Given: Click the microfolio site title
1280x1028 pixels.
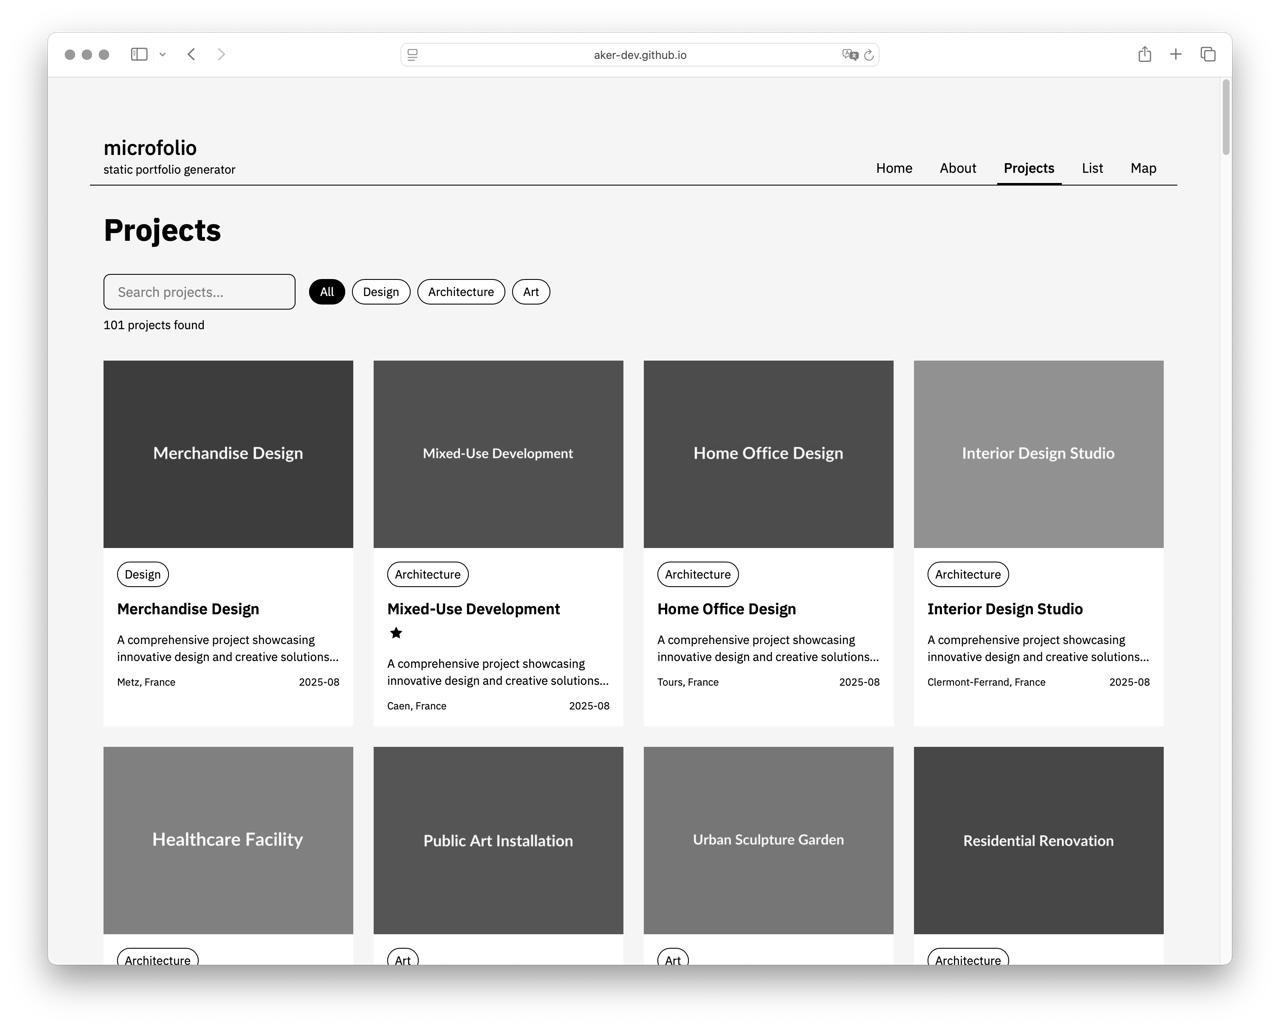Looking at the screenshot, I should click(x=150, y=148).
